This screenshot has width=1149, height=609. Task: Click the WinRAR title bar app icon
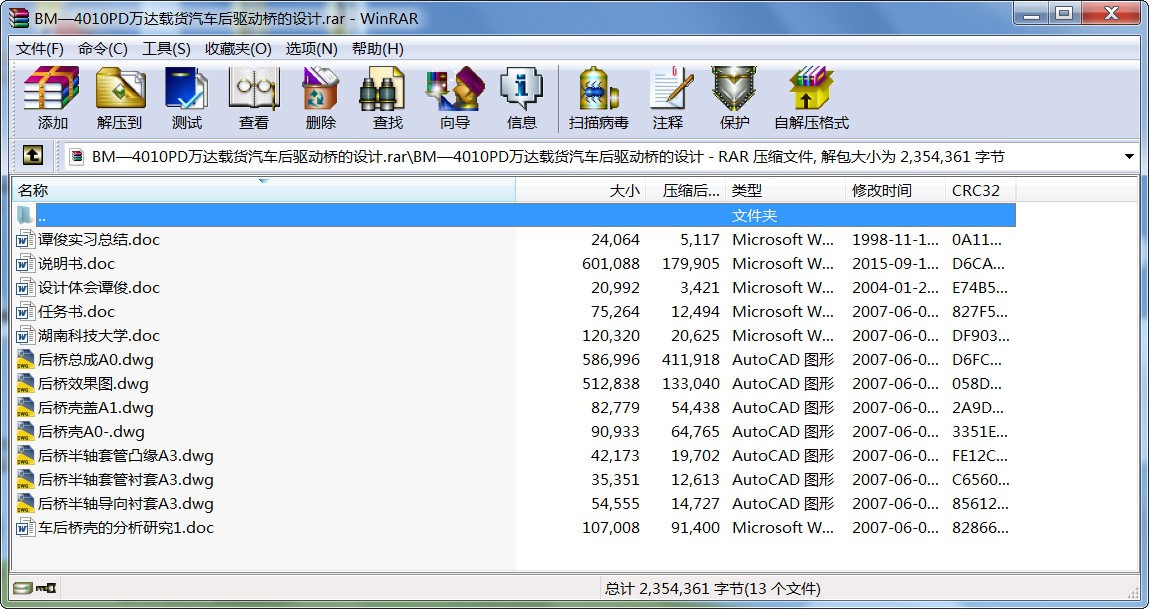pyautogui.click(x=19, y=17)
